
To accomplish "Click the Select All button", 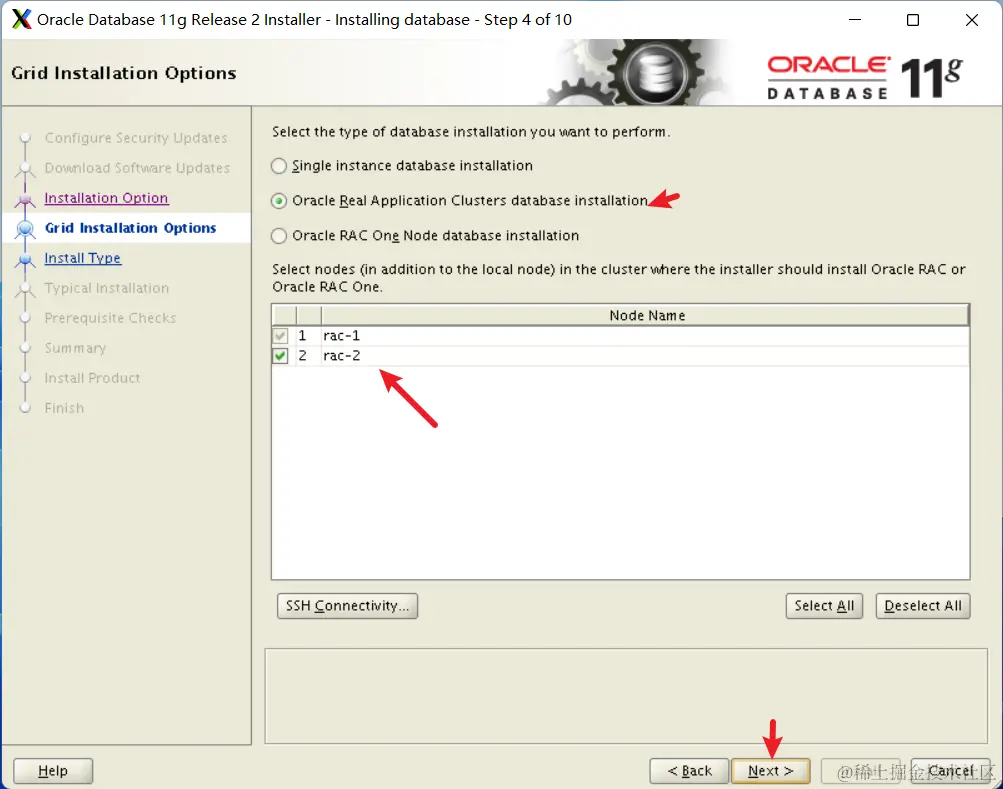I will tap(824, 606).
